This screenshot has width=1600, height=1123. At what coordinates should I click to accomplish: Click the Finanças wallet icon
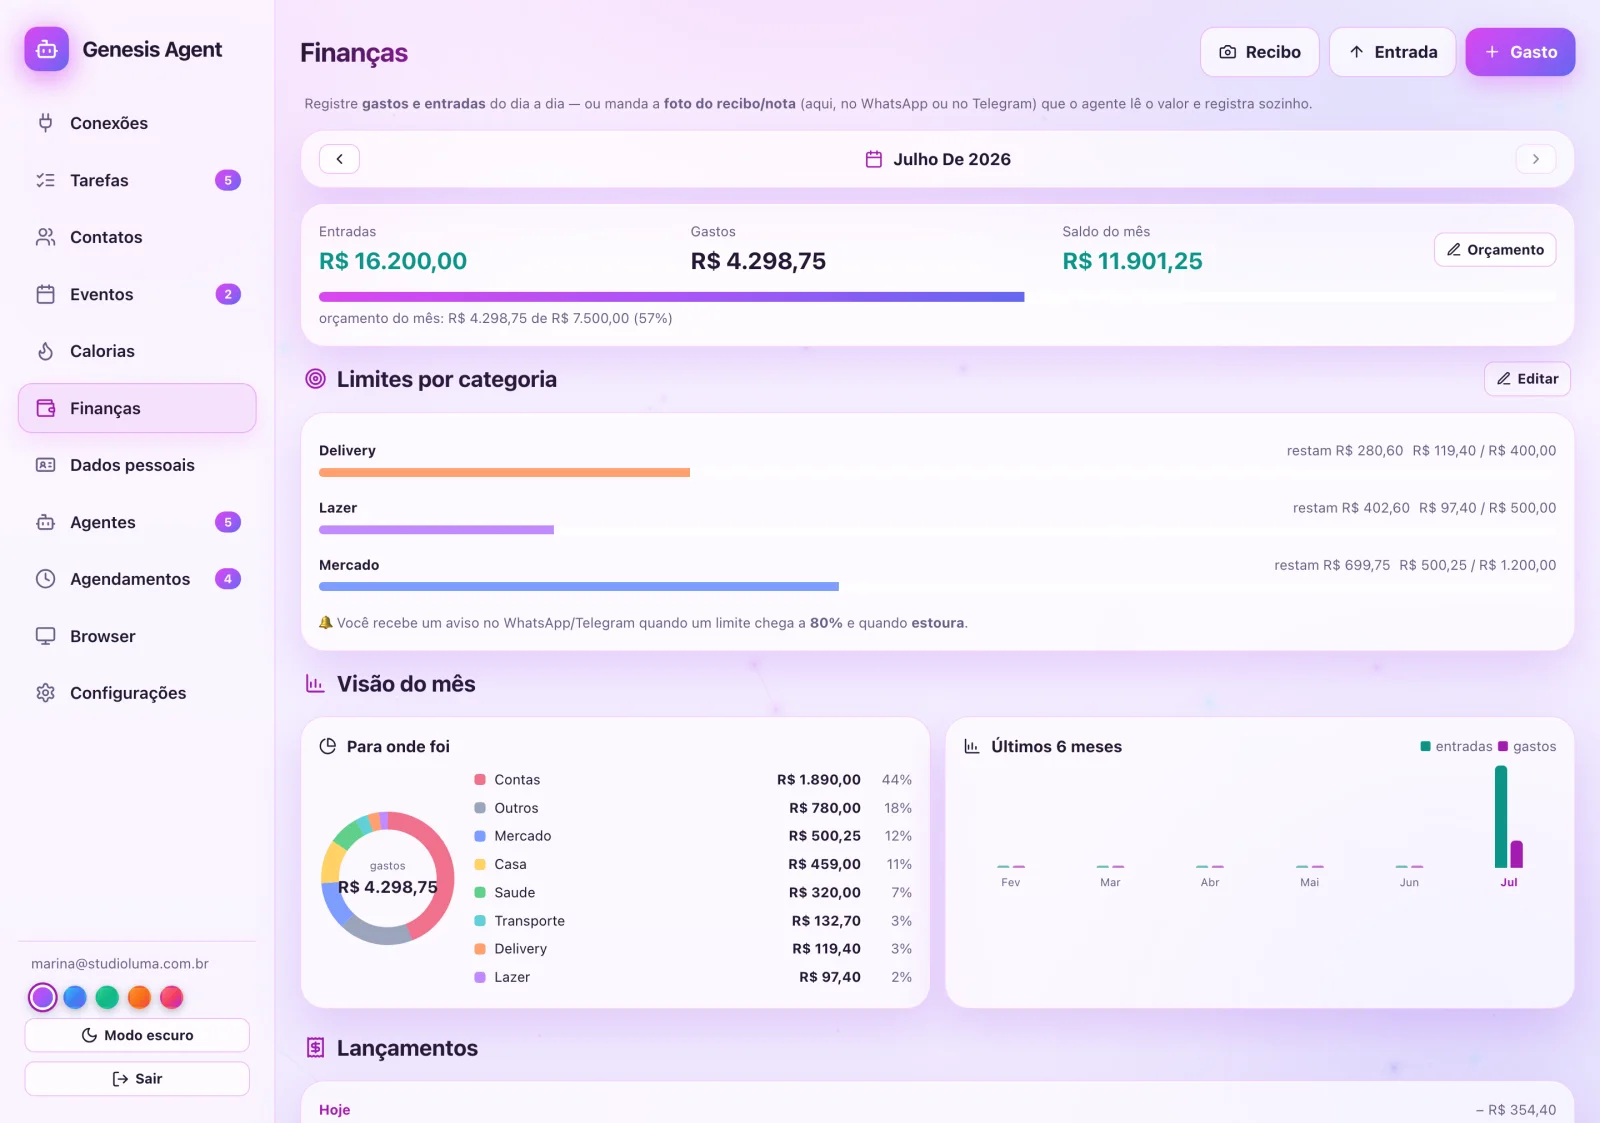(46, 408)
